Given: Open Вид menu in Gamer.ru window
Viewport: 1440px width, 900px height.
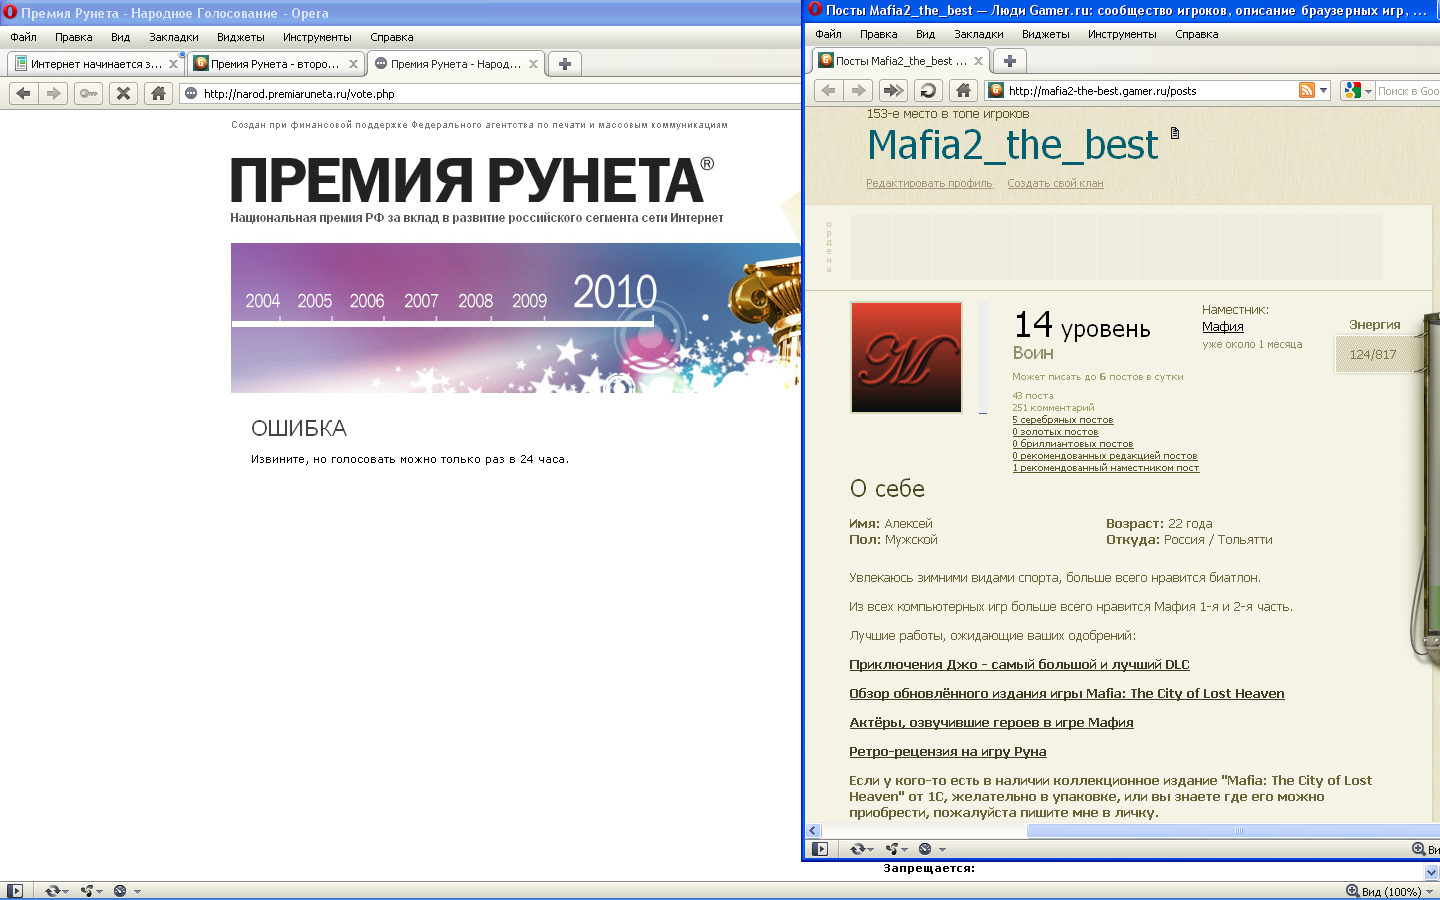Looking at the screenshot, I should (926, 34).
